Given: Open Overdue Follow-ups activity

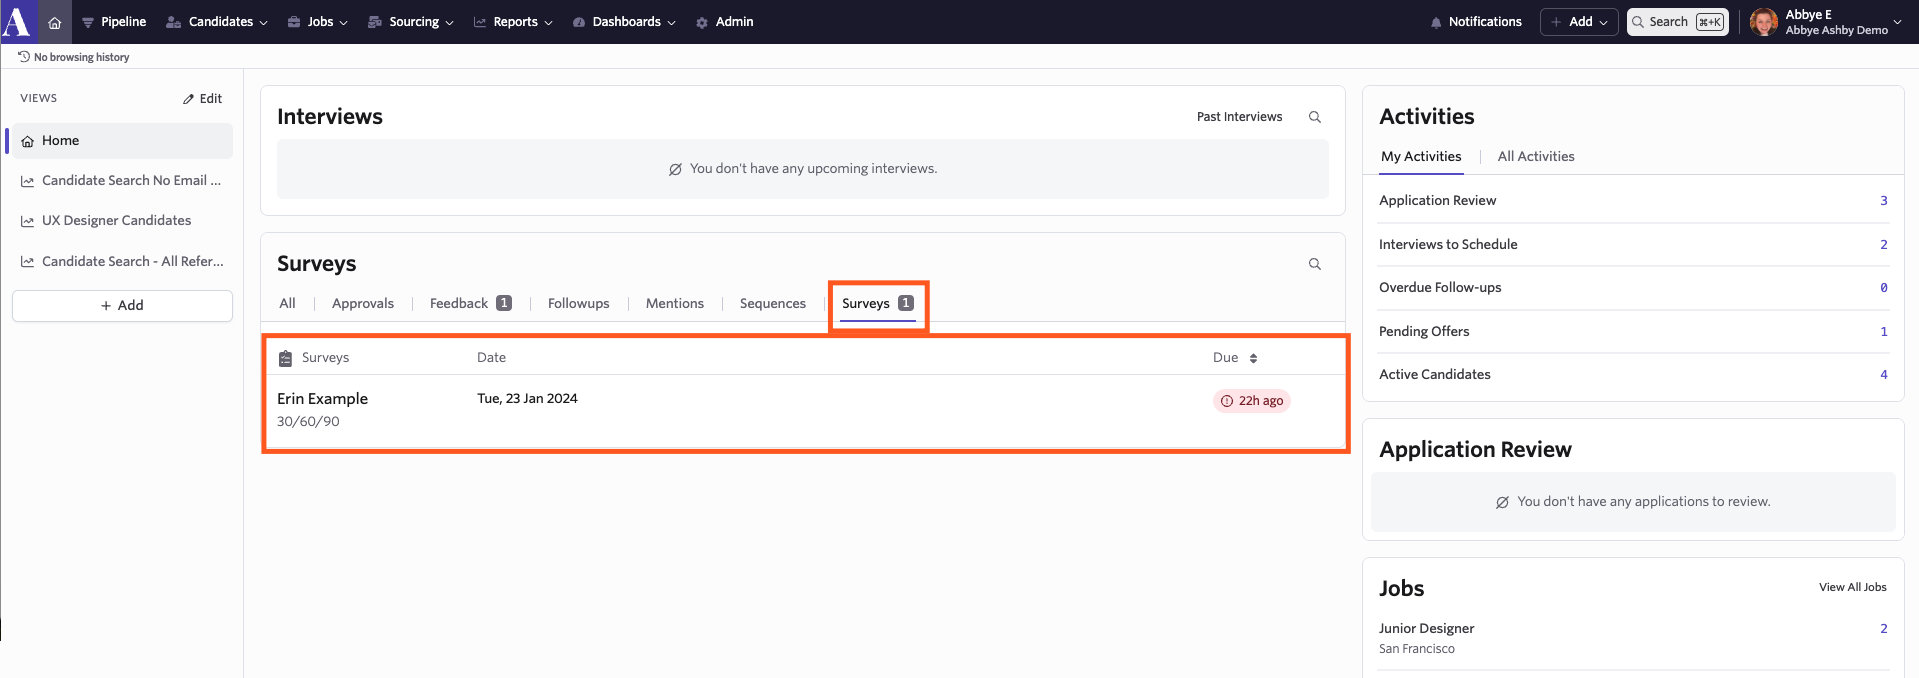Looking at the screenshot, I should pyautogui.click(x=1633, y=287).
